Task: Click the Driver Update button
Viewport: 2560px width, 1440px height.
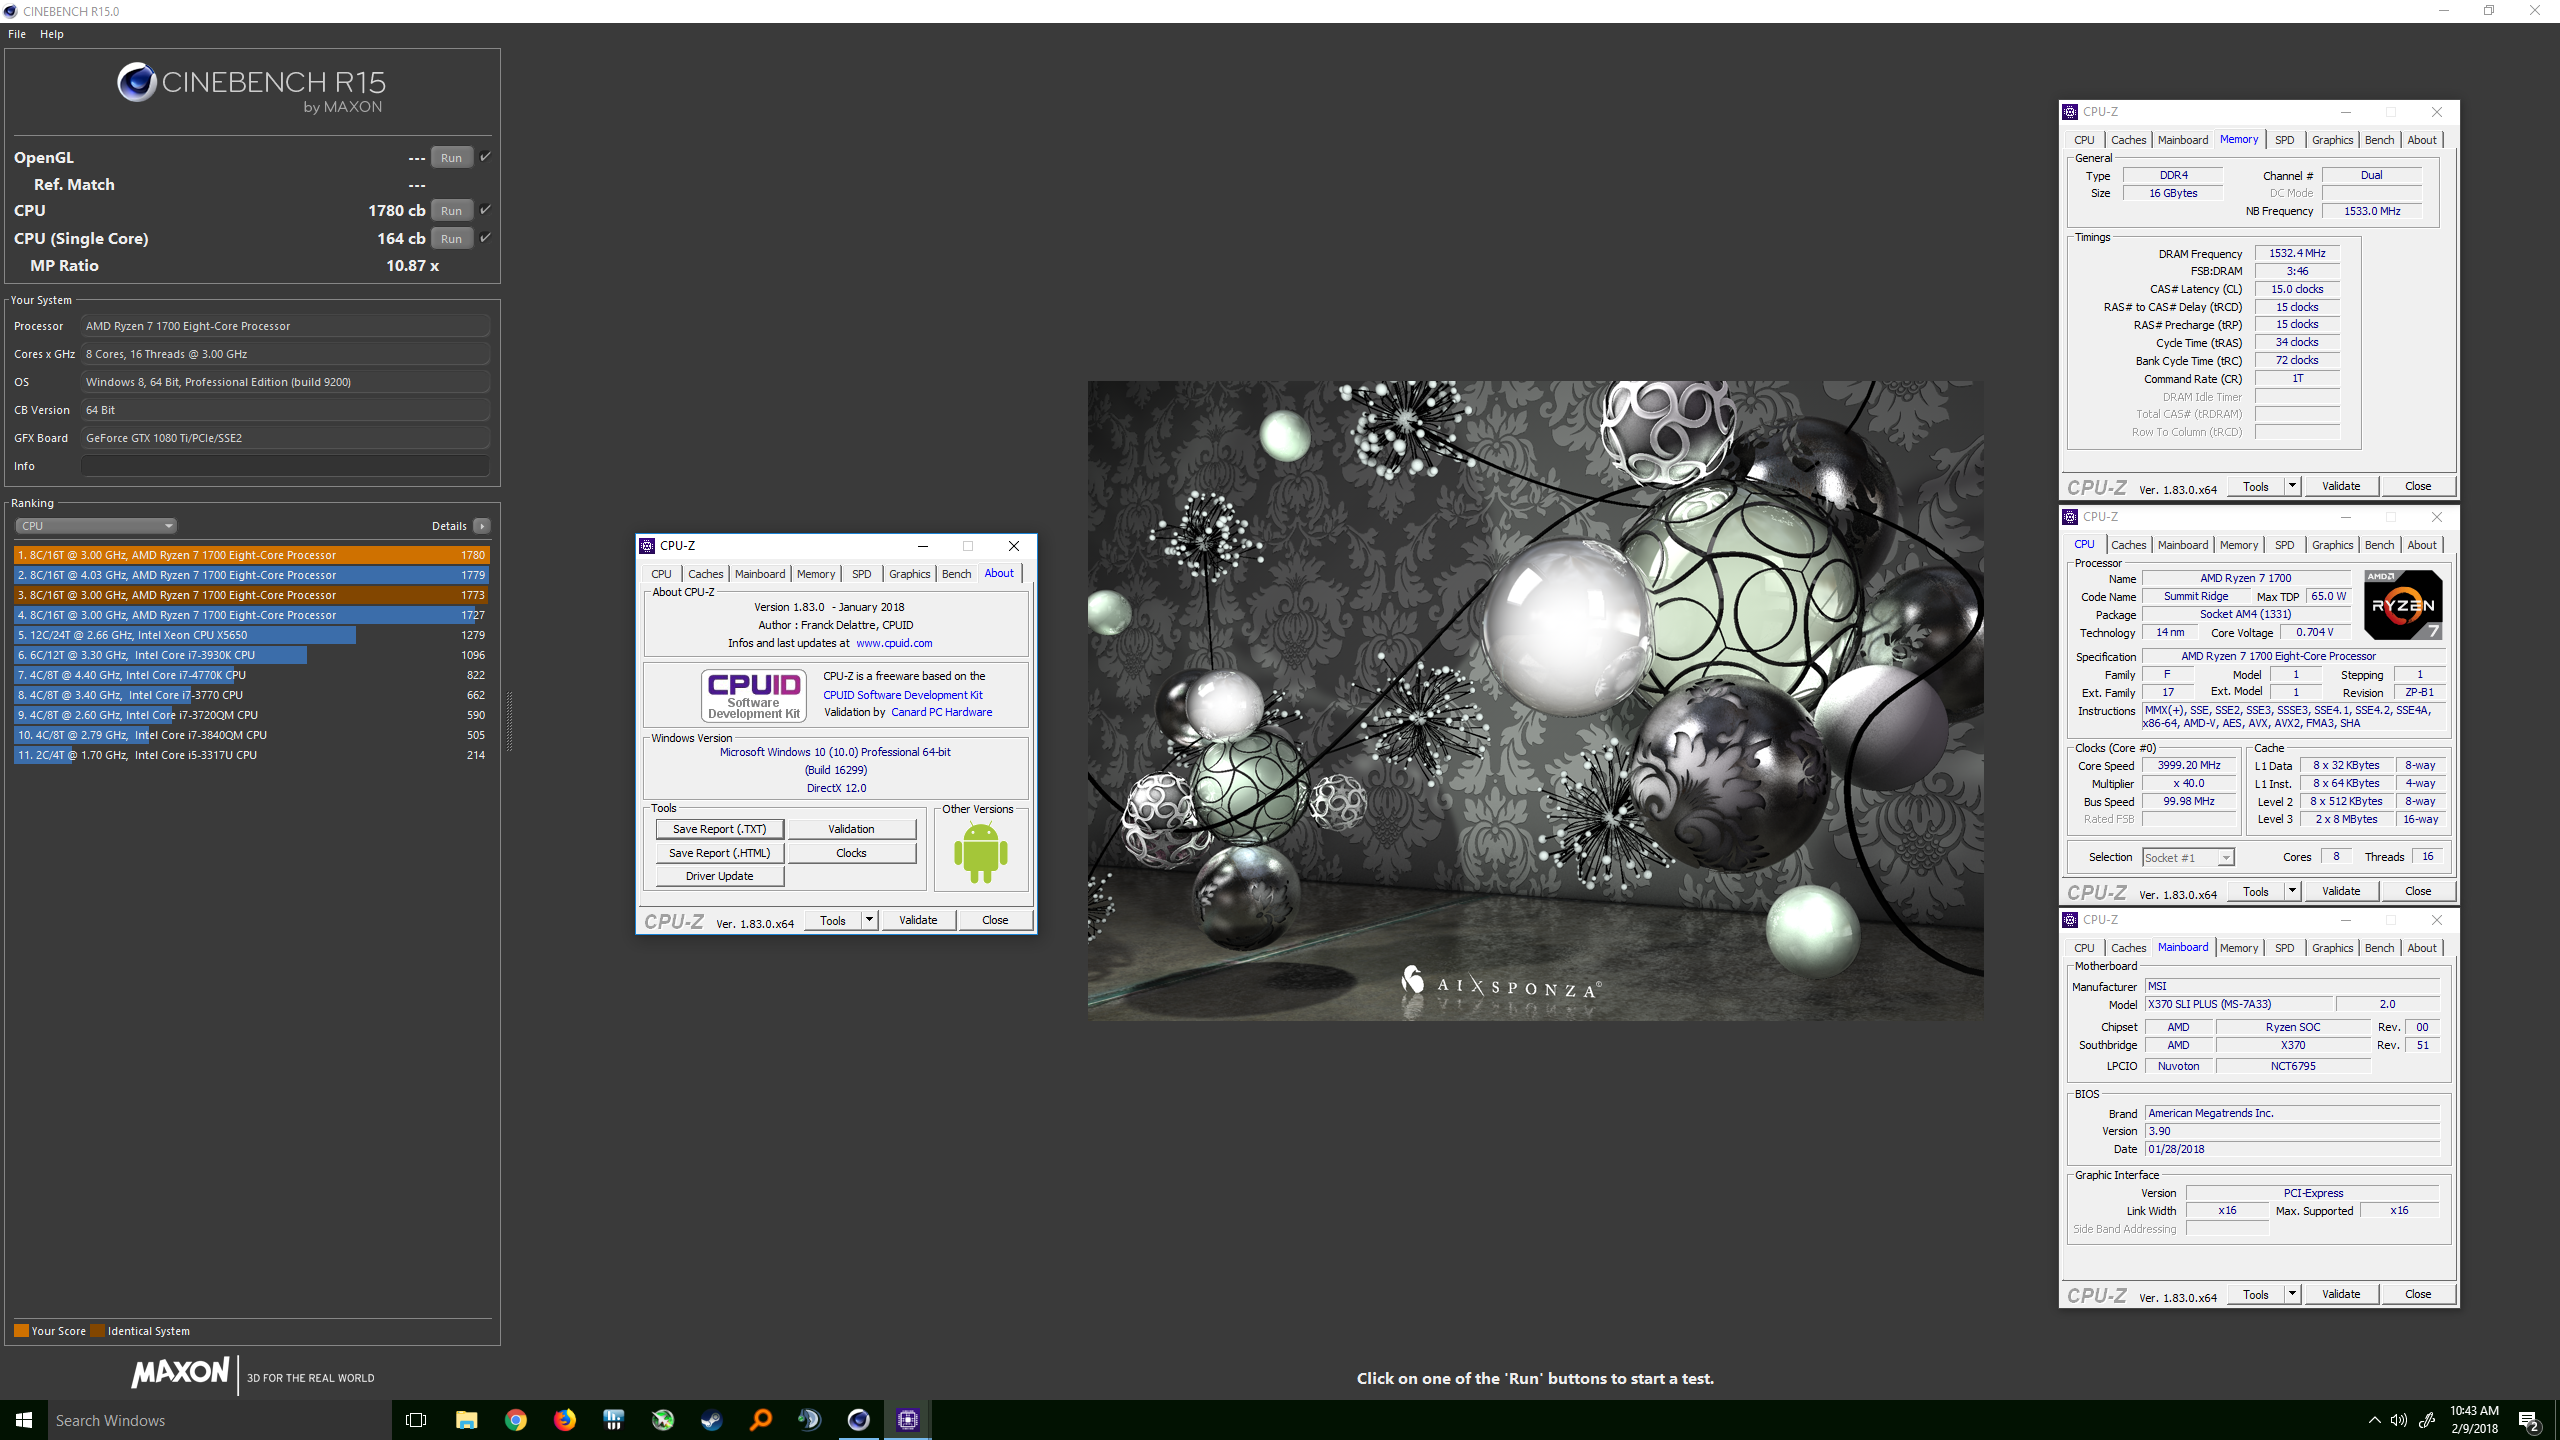Action: [x=719, y=876]
